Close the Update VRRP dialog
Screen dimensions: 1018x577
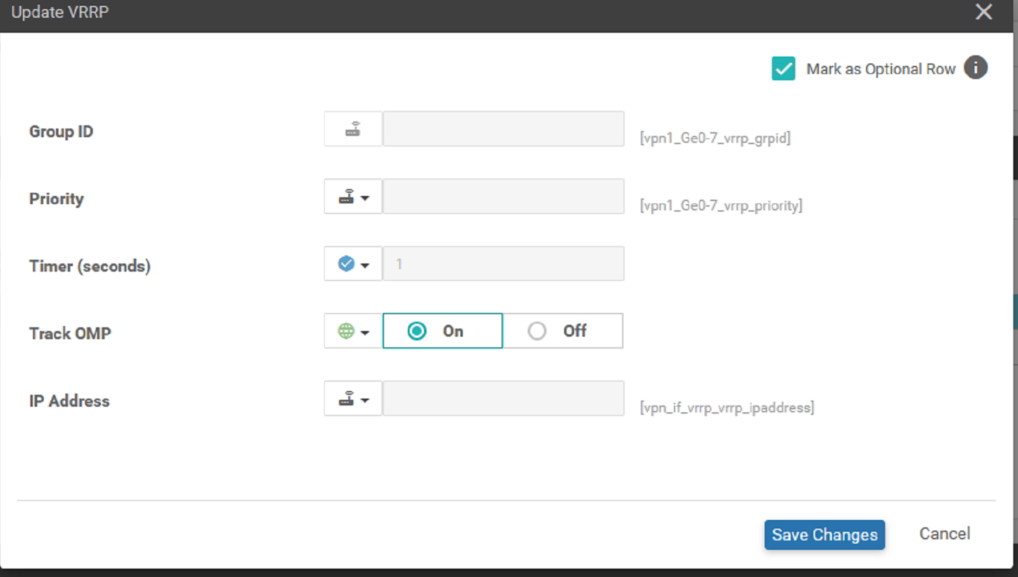(984, 12)
